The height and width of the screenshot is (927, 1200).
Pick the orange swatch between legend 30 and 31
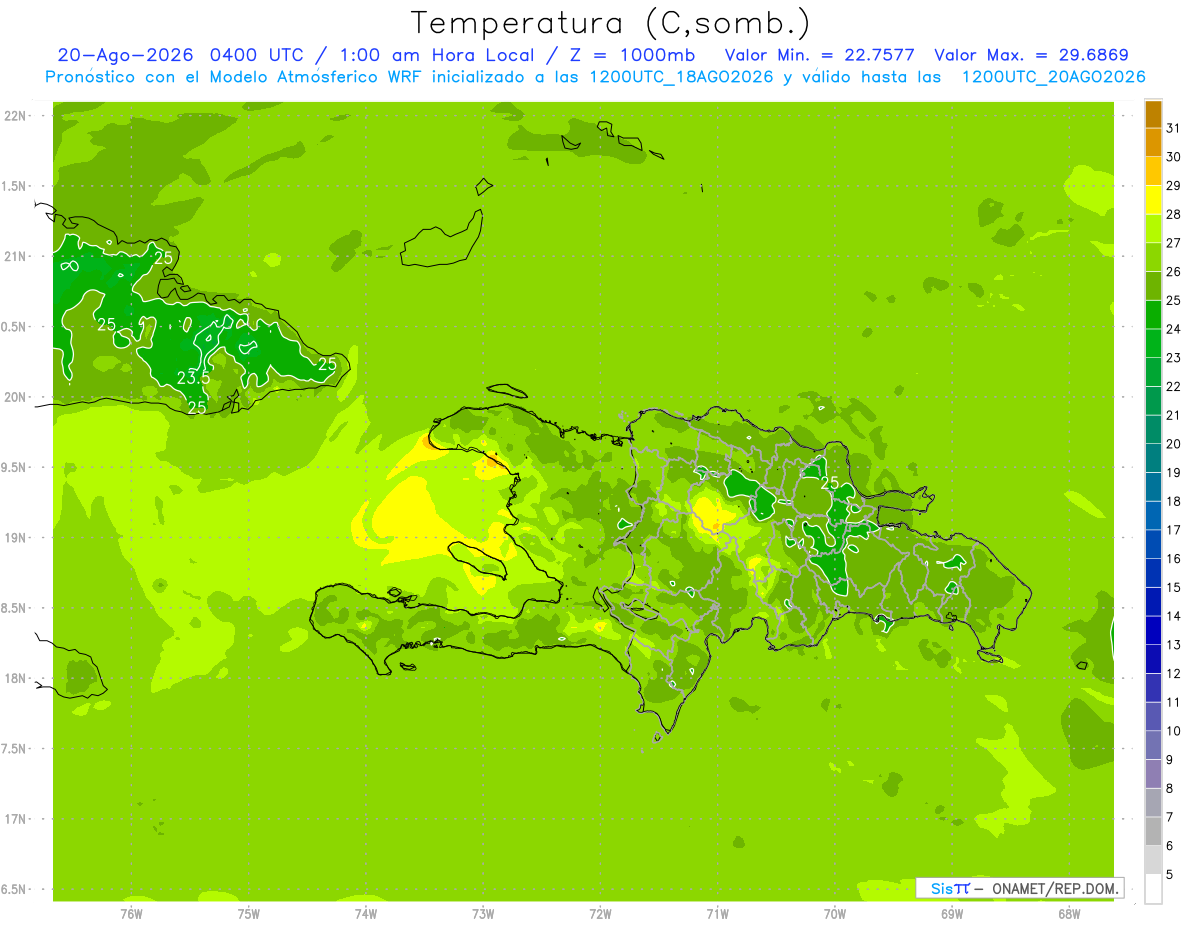pos(1153,142)
